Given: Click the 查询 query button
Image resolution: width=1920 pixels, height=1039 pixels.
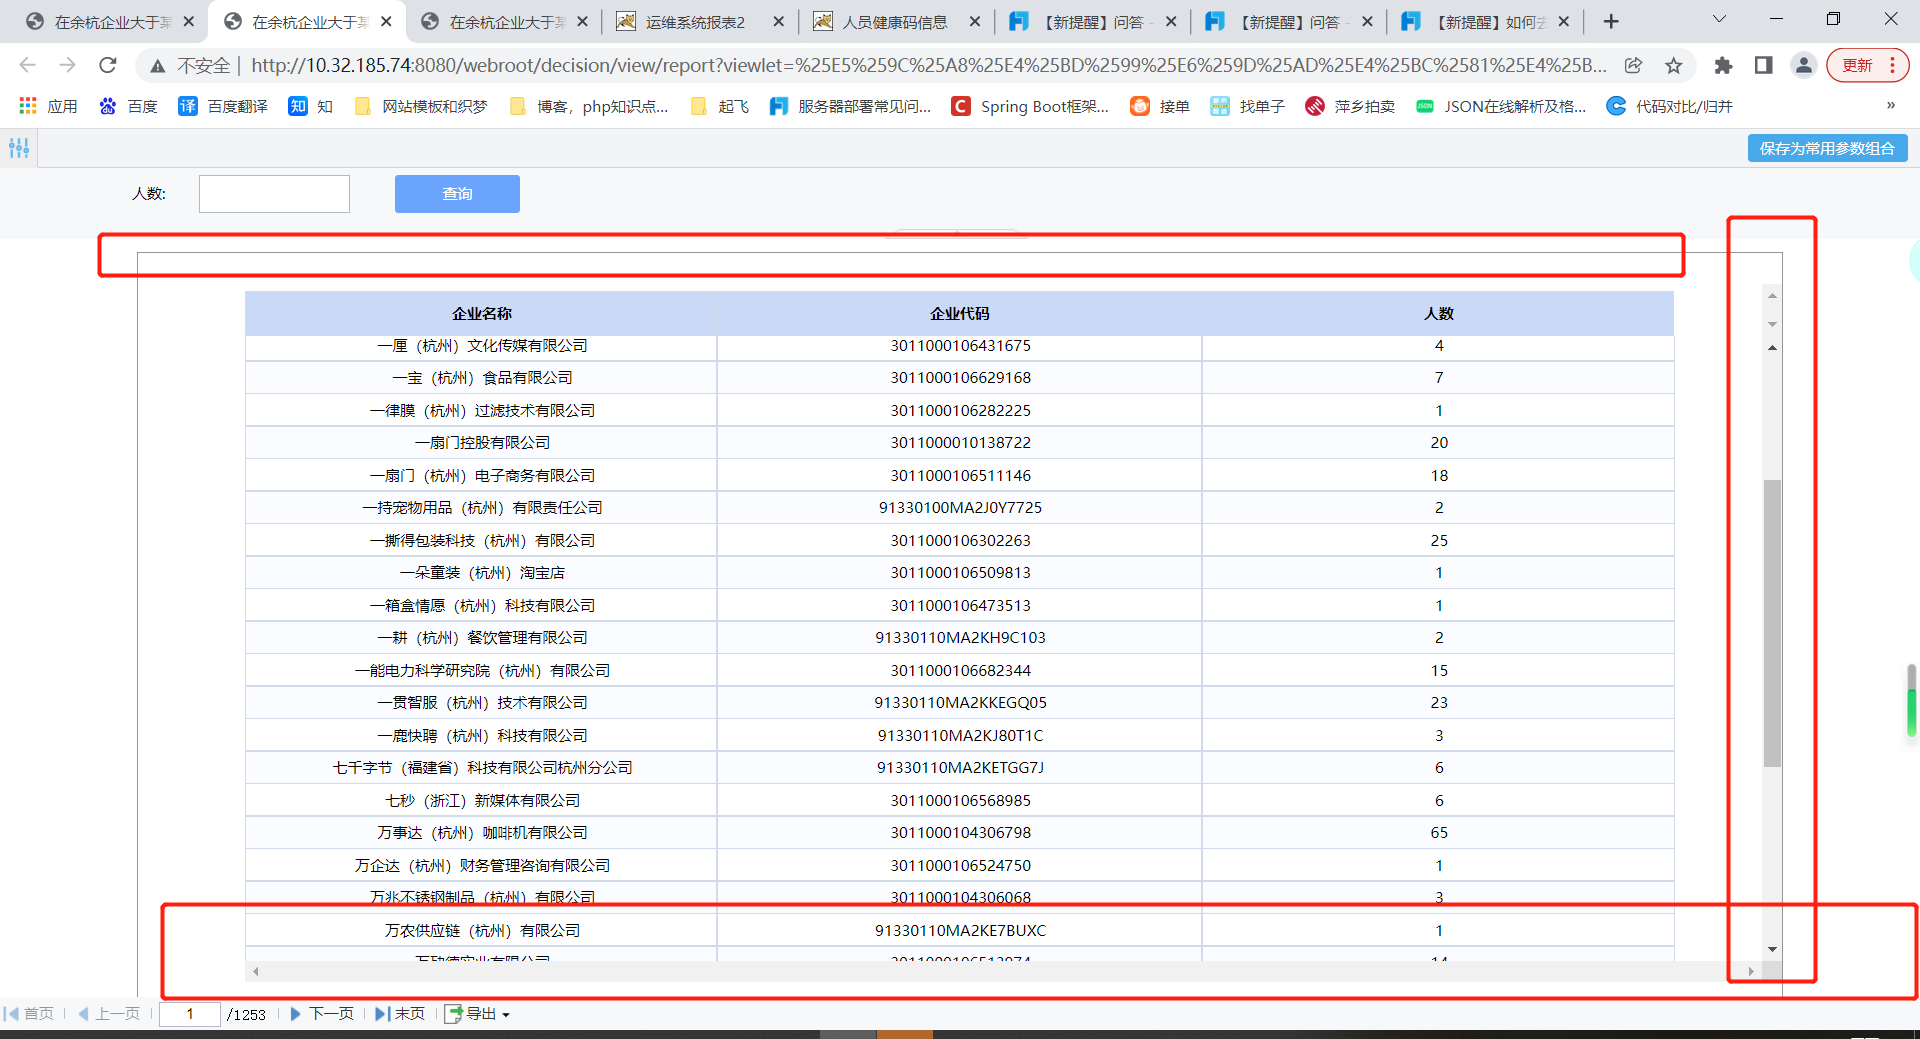Looking at the screenshot, I should pos(457,194).
